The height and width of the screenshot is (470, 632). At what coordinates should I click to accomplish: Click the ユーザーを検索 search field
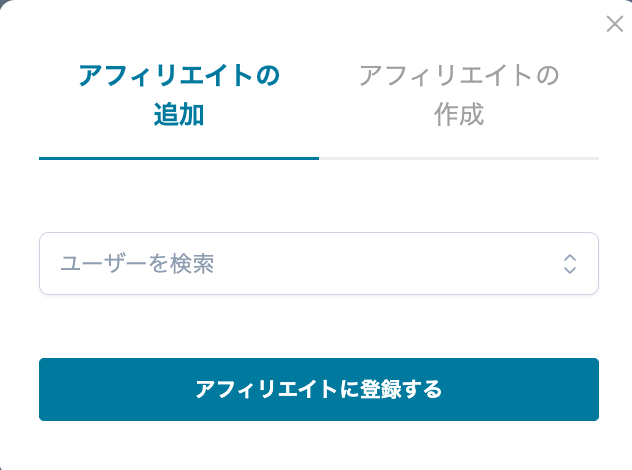click(x=300, y=264)
